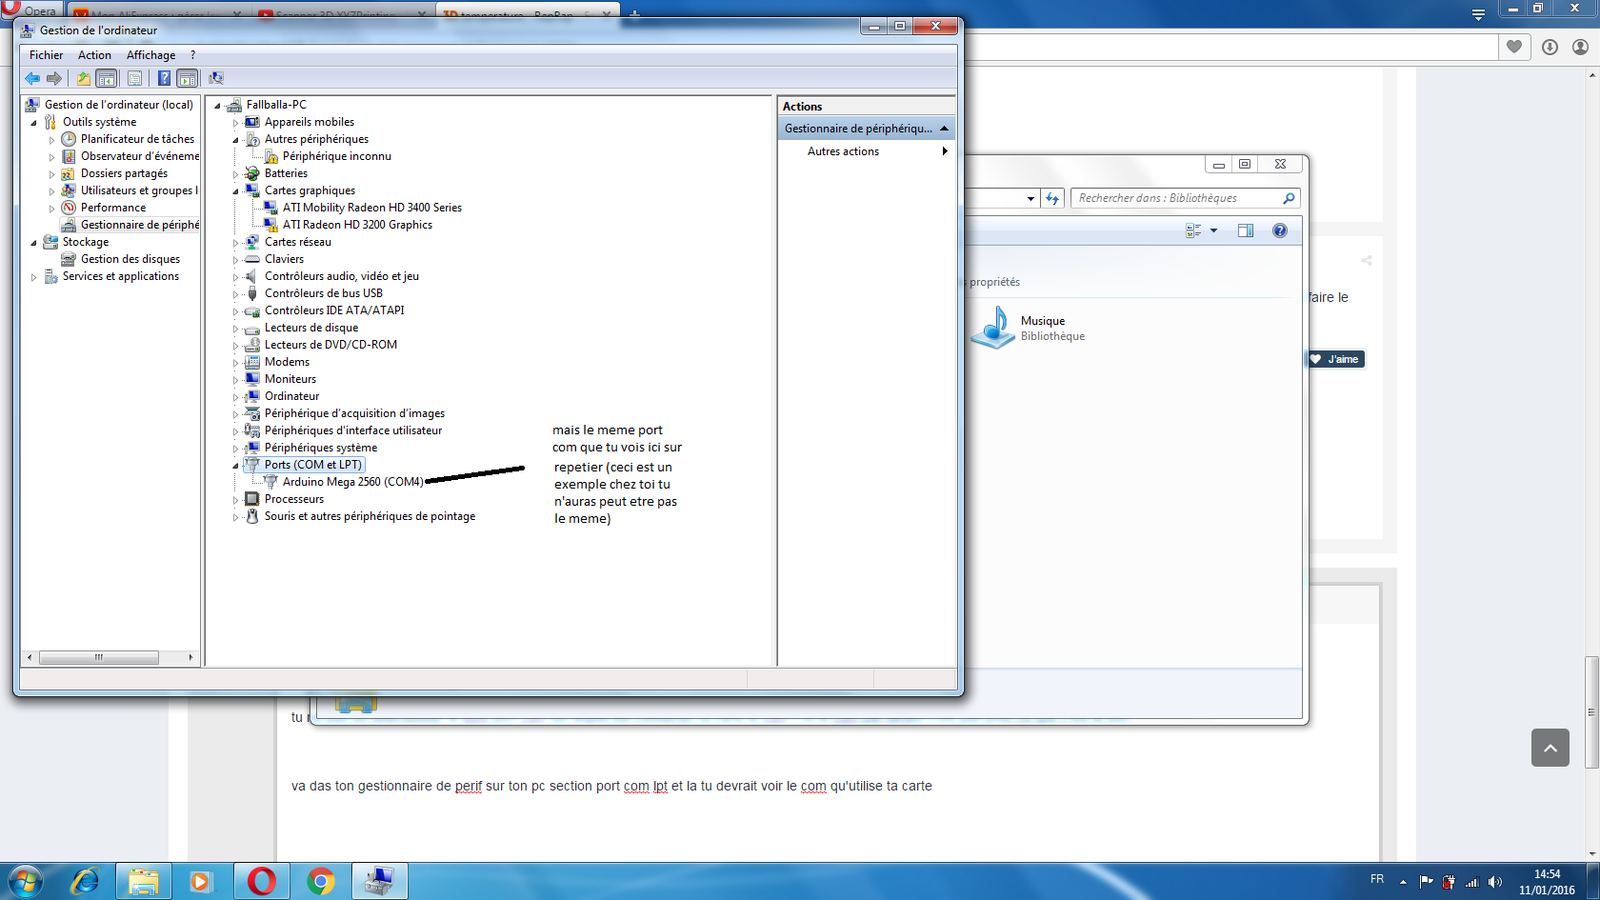This screenshot has width=1600, height=900.
Task: Open Google Chrome from the taskbar
Action: pyautogui.click(x=321, y=882)
